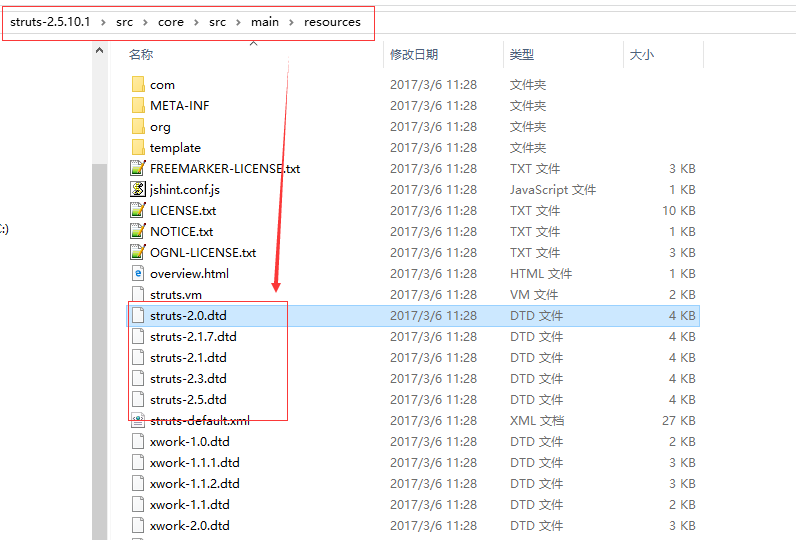796x540 pixels.
Task: Select the struts-2.3.dtd file icon
Action: 138,379
